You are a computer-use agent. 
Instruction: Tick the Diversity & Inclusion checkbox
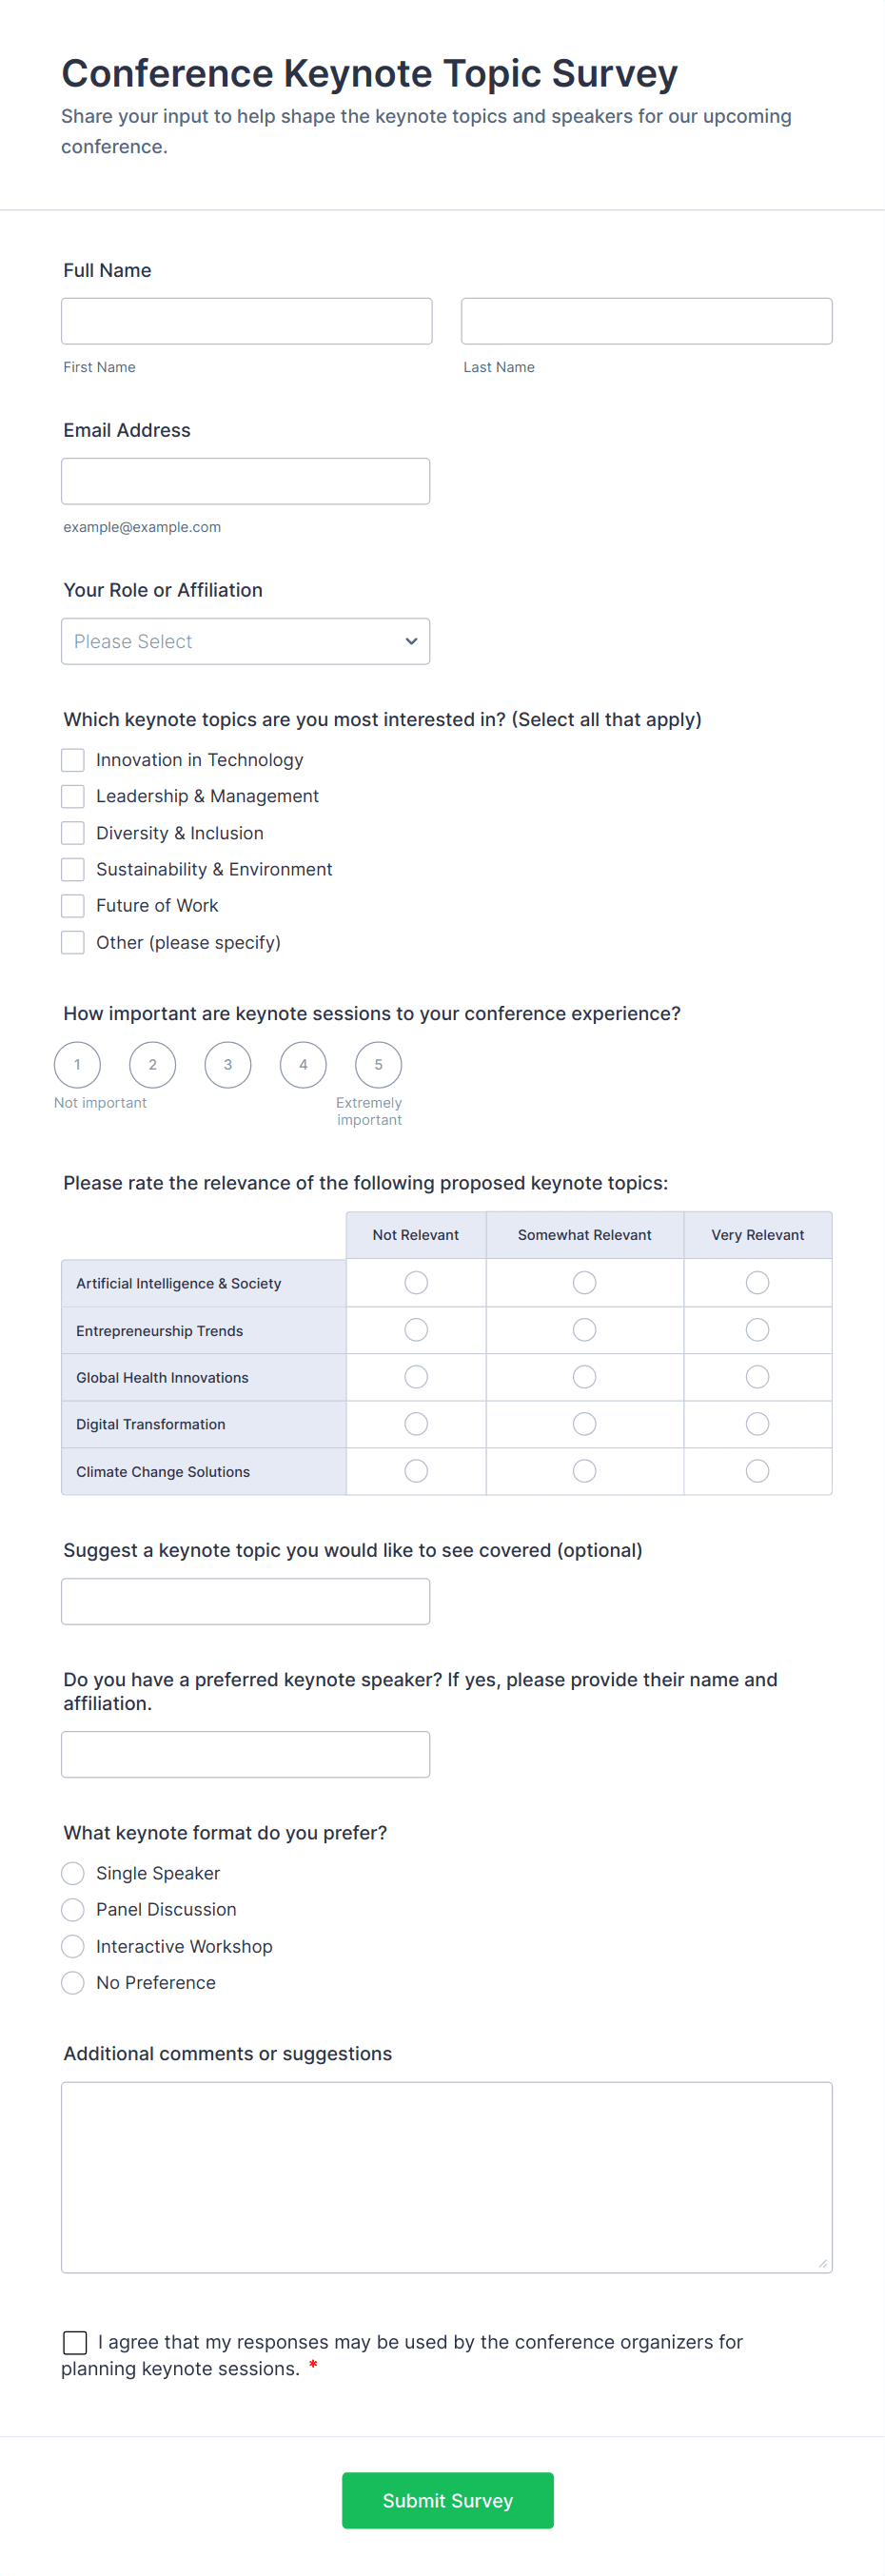click(73, 833)
